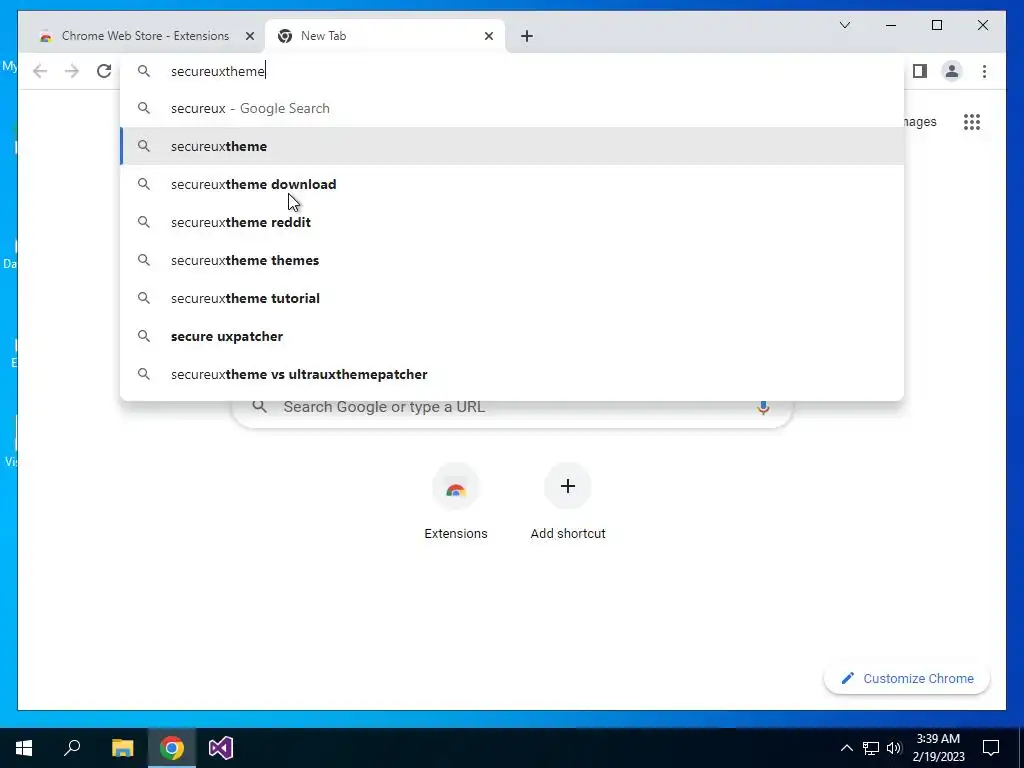Open the volume tray icon
This screenshot has height=768, width=1024.
pyautogui.click(x=894, y=748)
